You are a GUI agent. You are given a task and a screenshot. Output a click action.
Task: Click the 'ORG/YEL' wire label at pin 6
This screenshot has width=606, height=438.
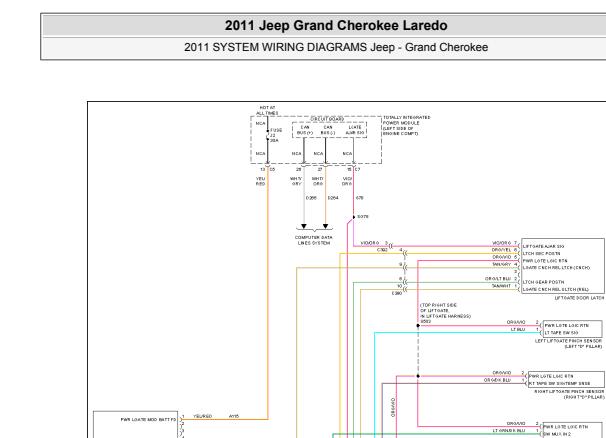click(501, 250)
